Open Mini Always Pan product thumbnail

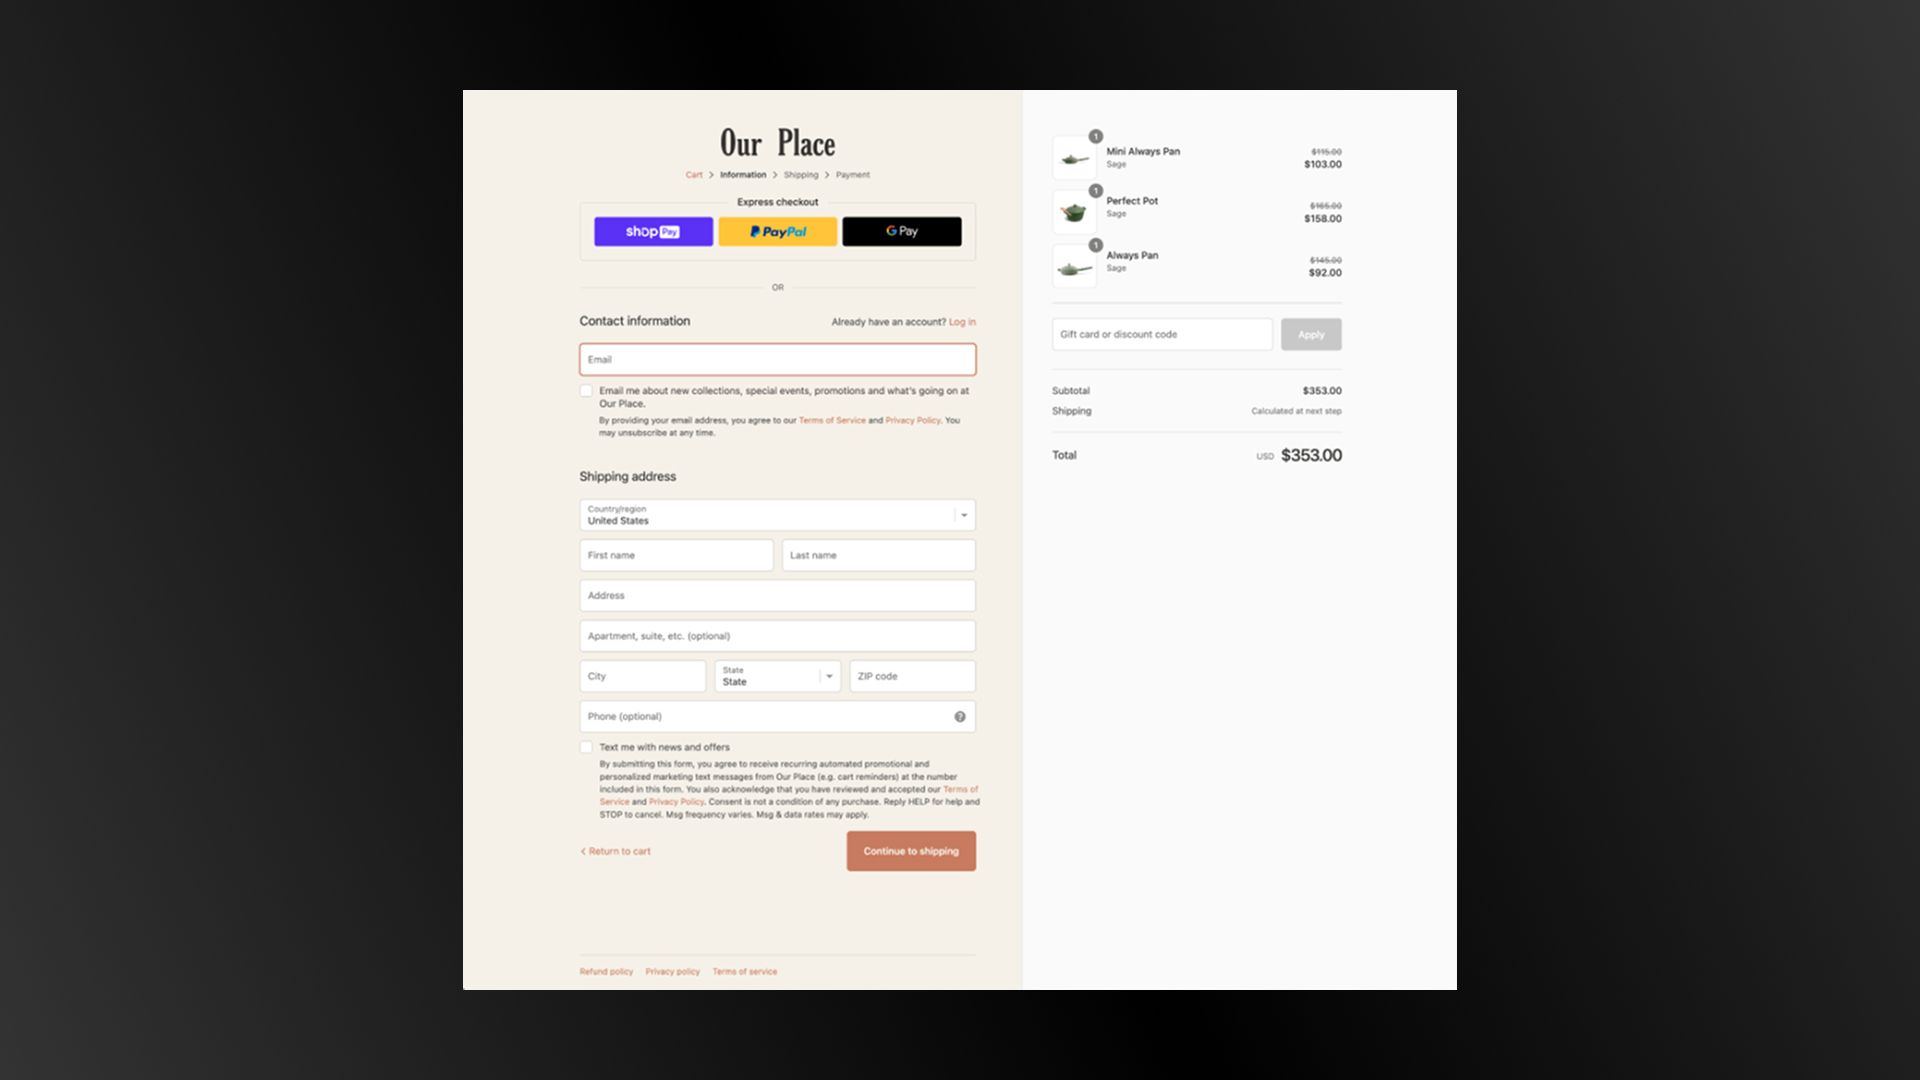click(x=1074, y=159)
